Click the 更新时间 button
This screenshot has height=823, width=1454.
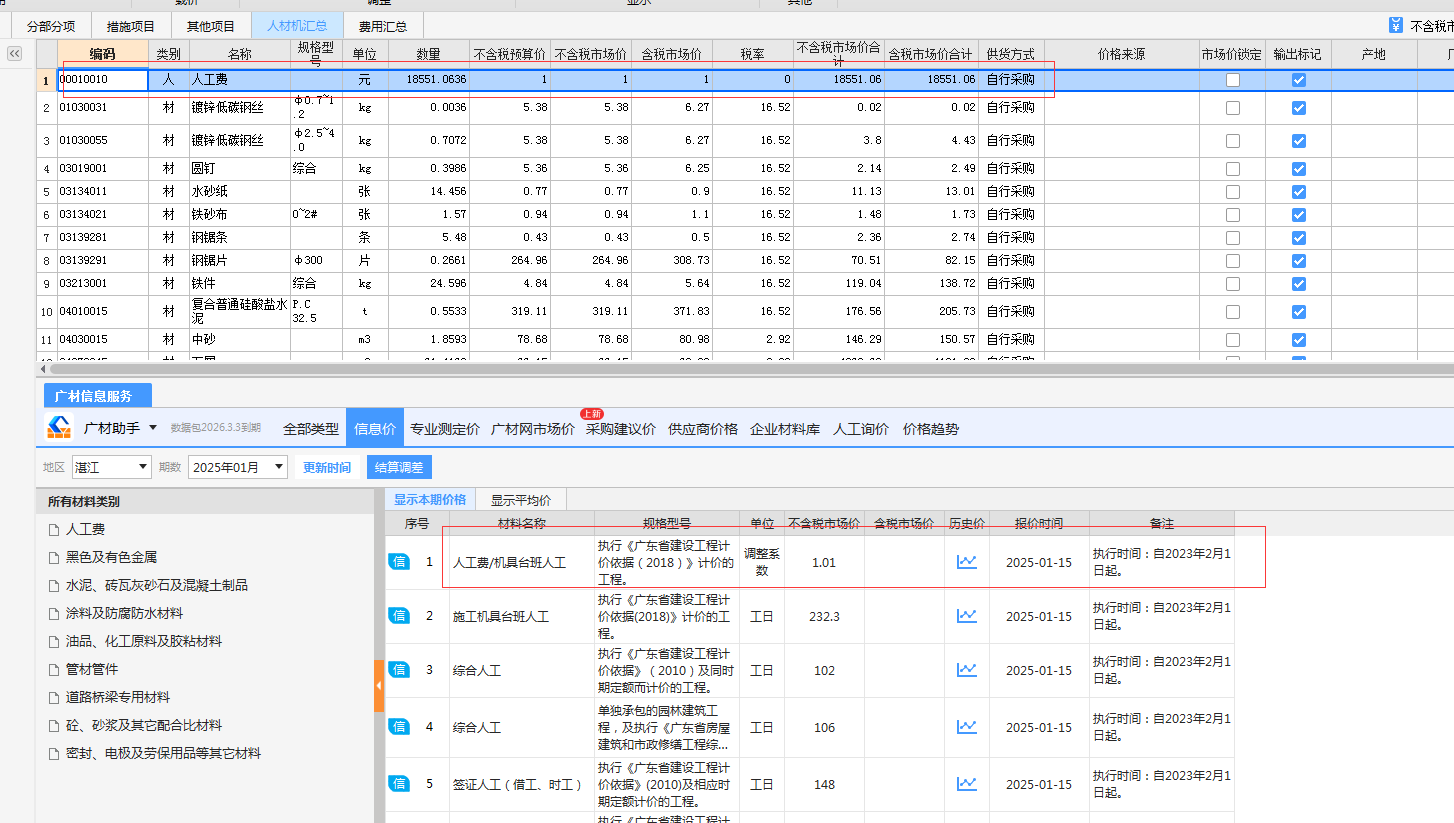coord(327,467)
